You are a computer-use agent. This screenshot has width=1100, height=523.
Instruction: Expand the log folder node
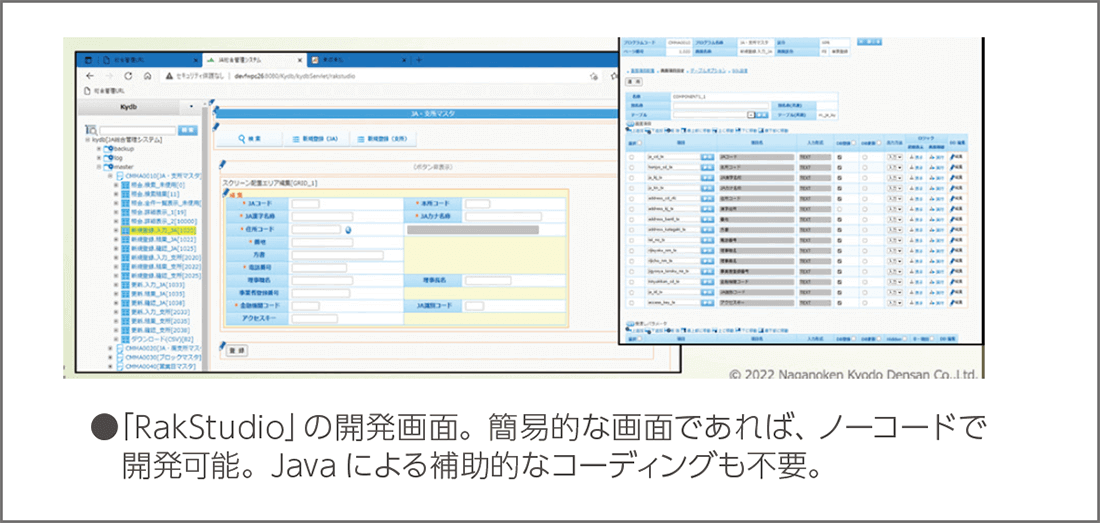click(98, 158)
